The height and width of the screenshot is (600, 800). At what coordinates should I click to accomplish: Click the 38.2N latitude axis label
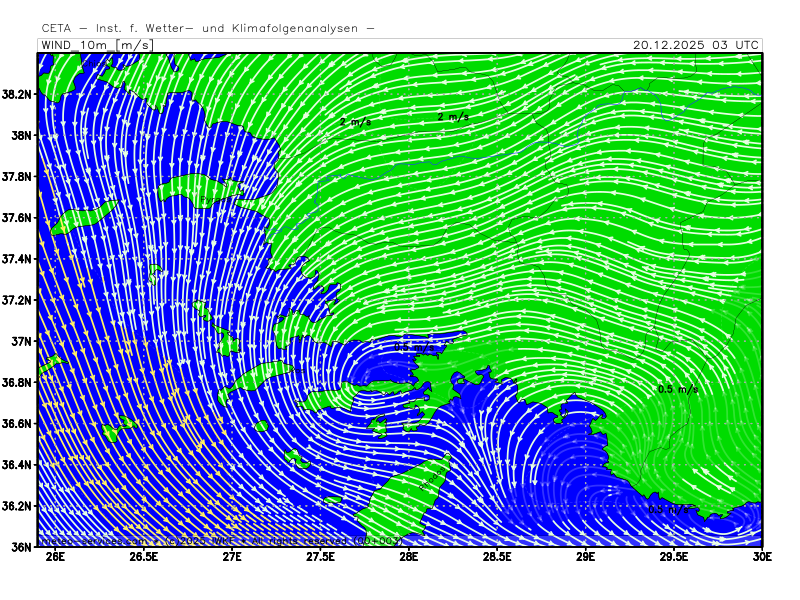coord(18,94)
